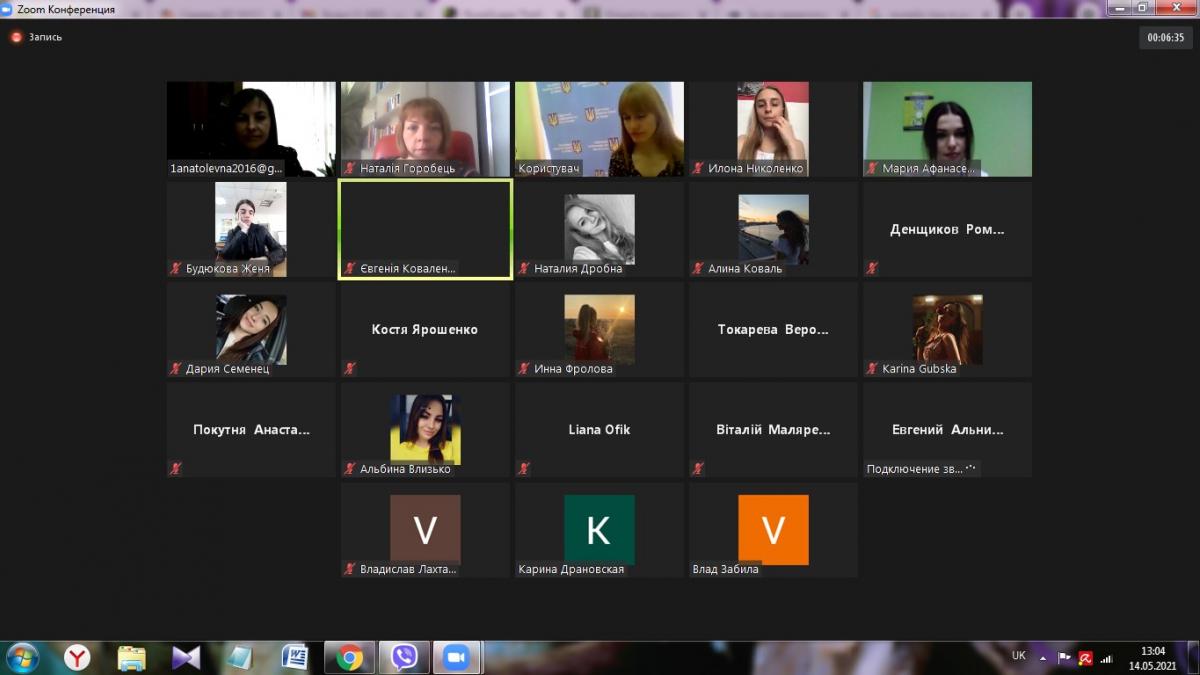Image resolution: width=1200 pixels, height=675 pixels.
Task: Click the Windows Start button
Action: (x=22, y=657)
